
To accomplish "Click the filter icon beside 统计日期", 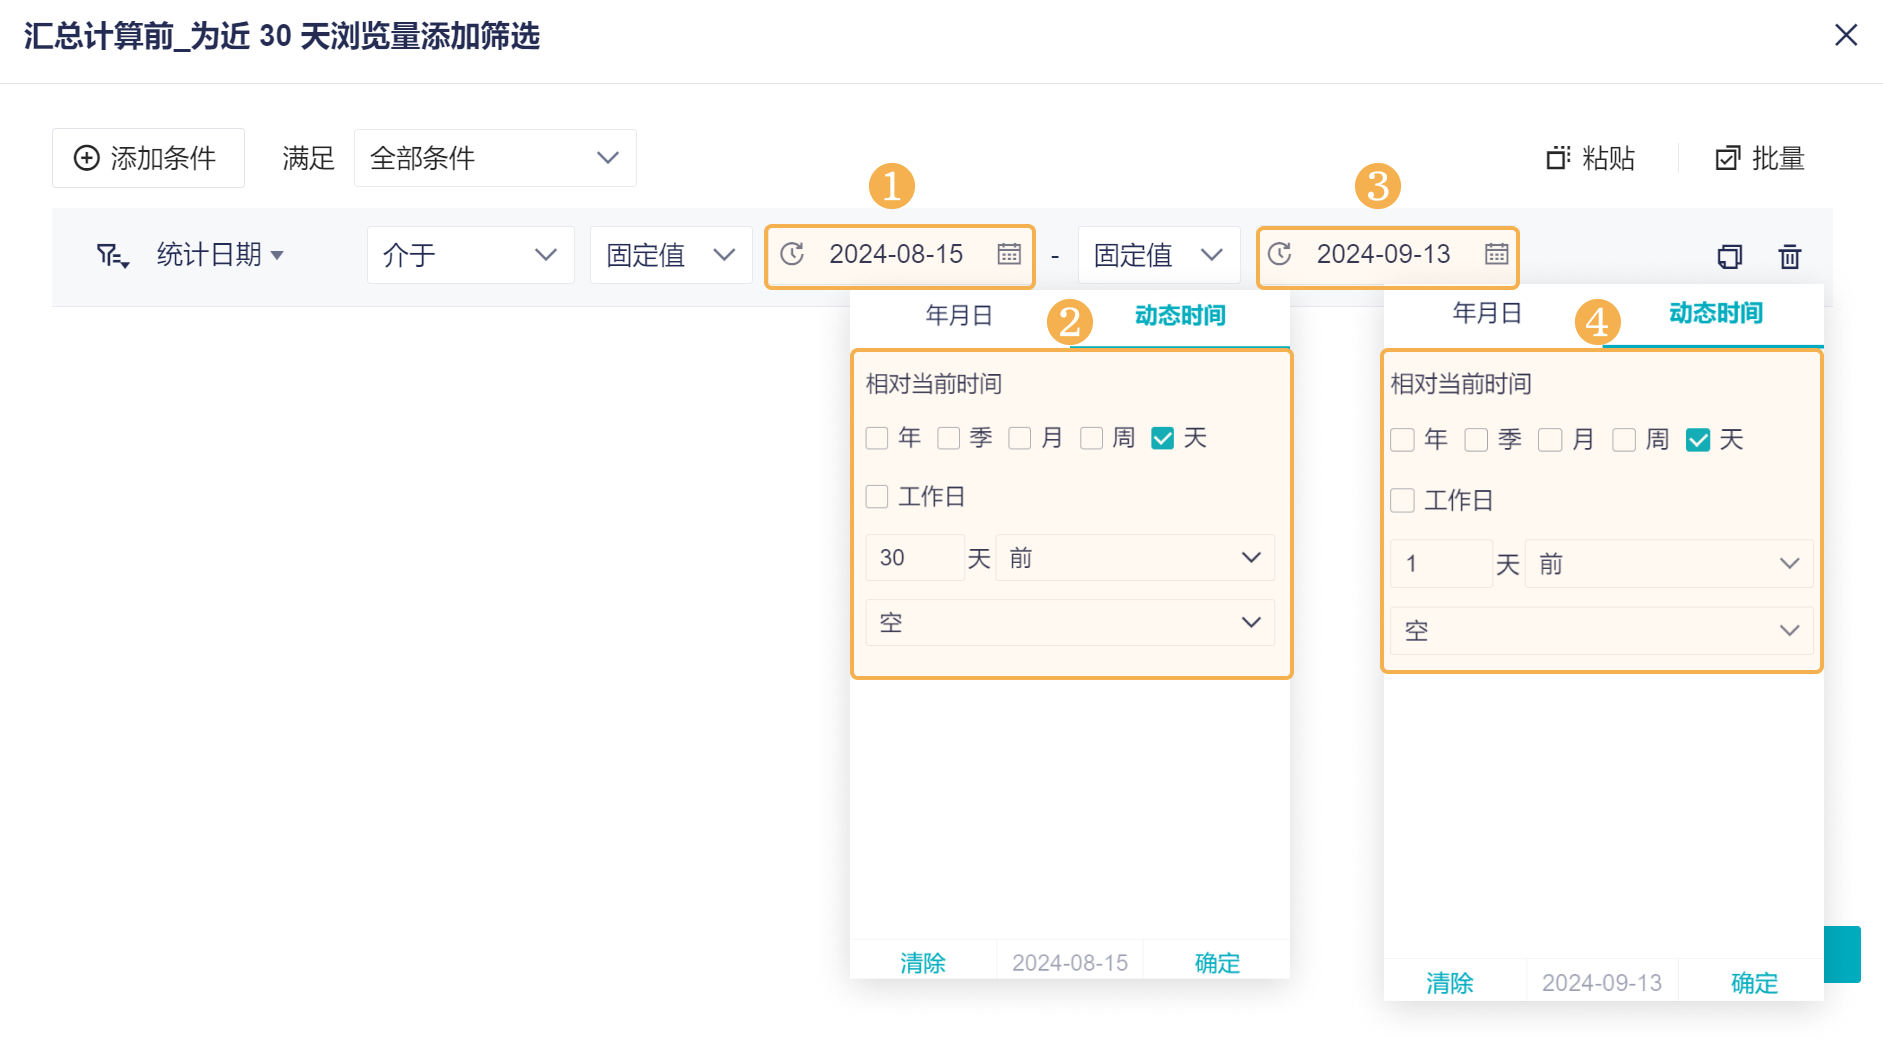I will (112, 256).
